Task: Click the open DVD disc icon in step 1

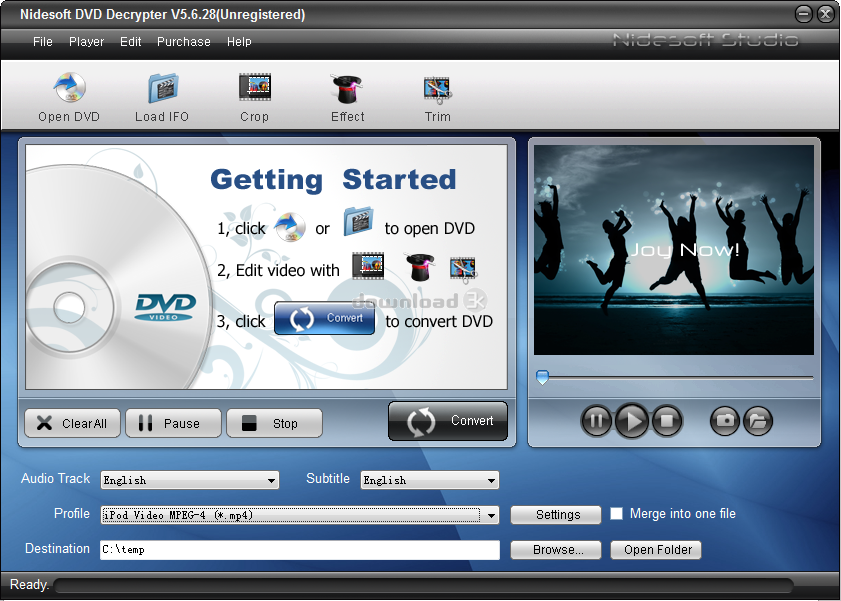Action: pos(290,227)
